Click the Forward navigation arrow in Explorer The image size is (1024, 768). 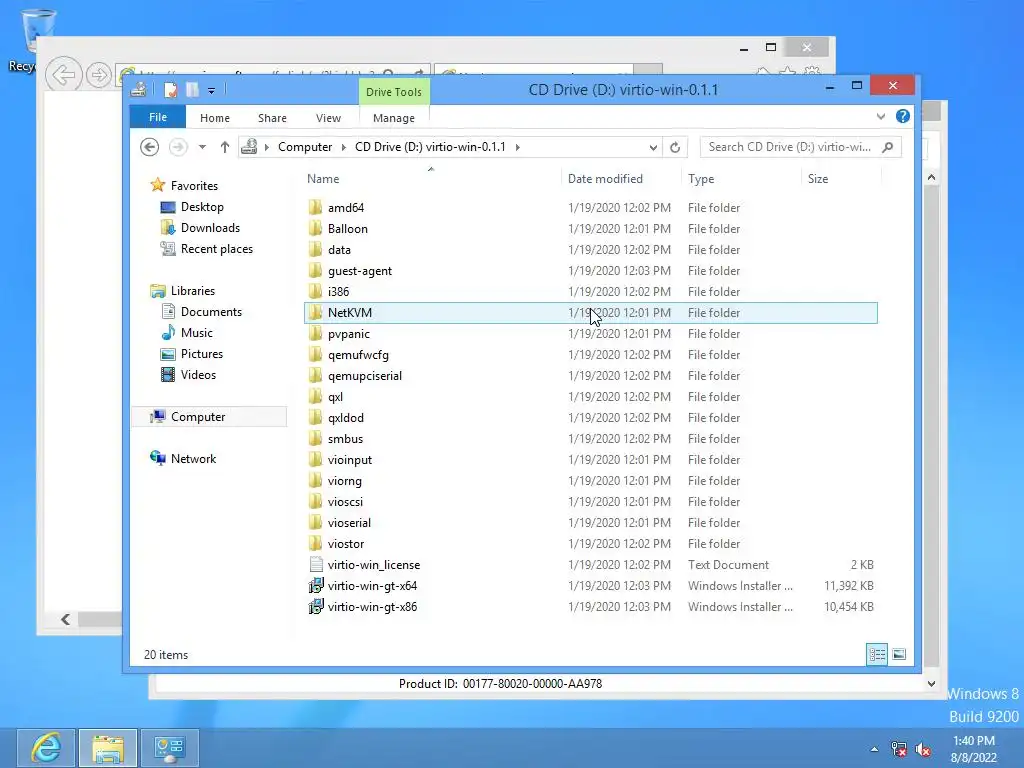pos(178,147)
